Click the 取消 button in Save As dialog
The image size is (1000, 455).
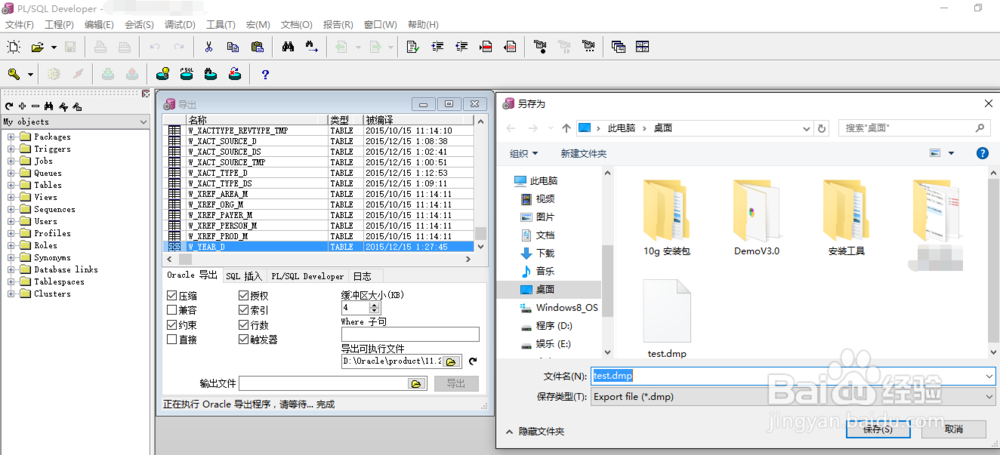(x=955, y=429)
